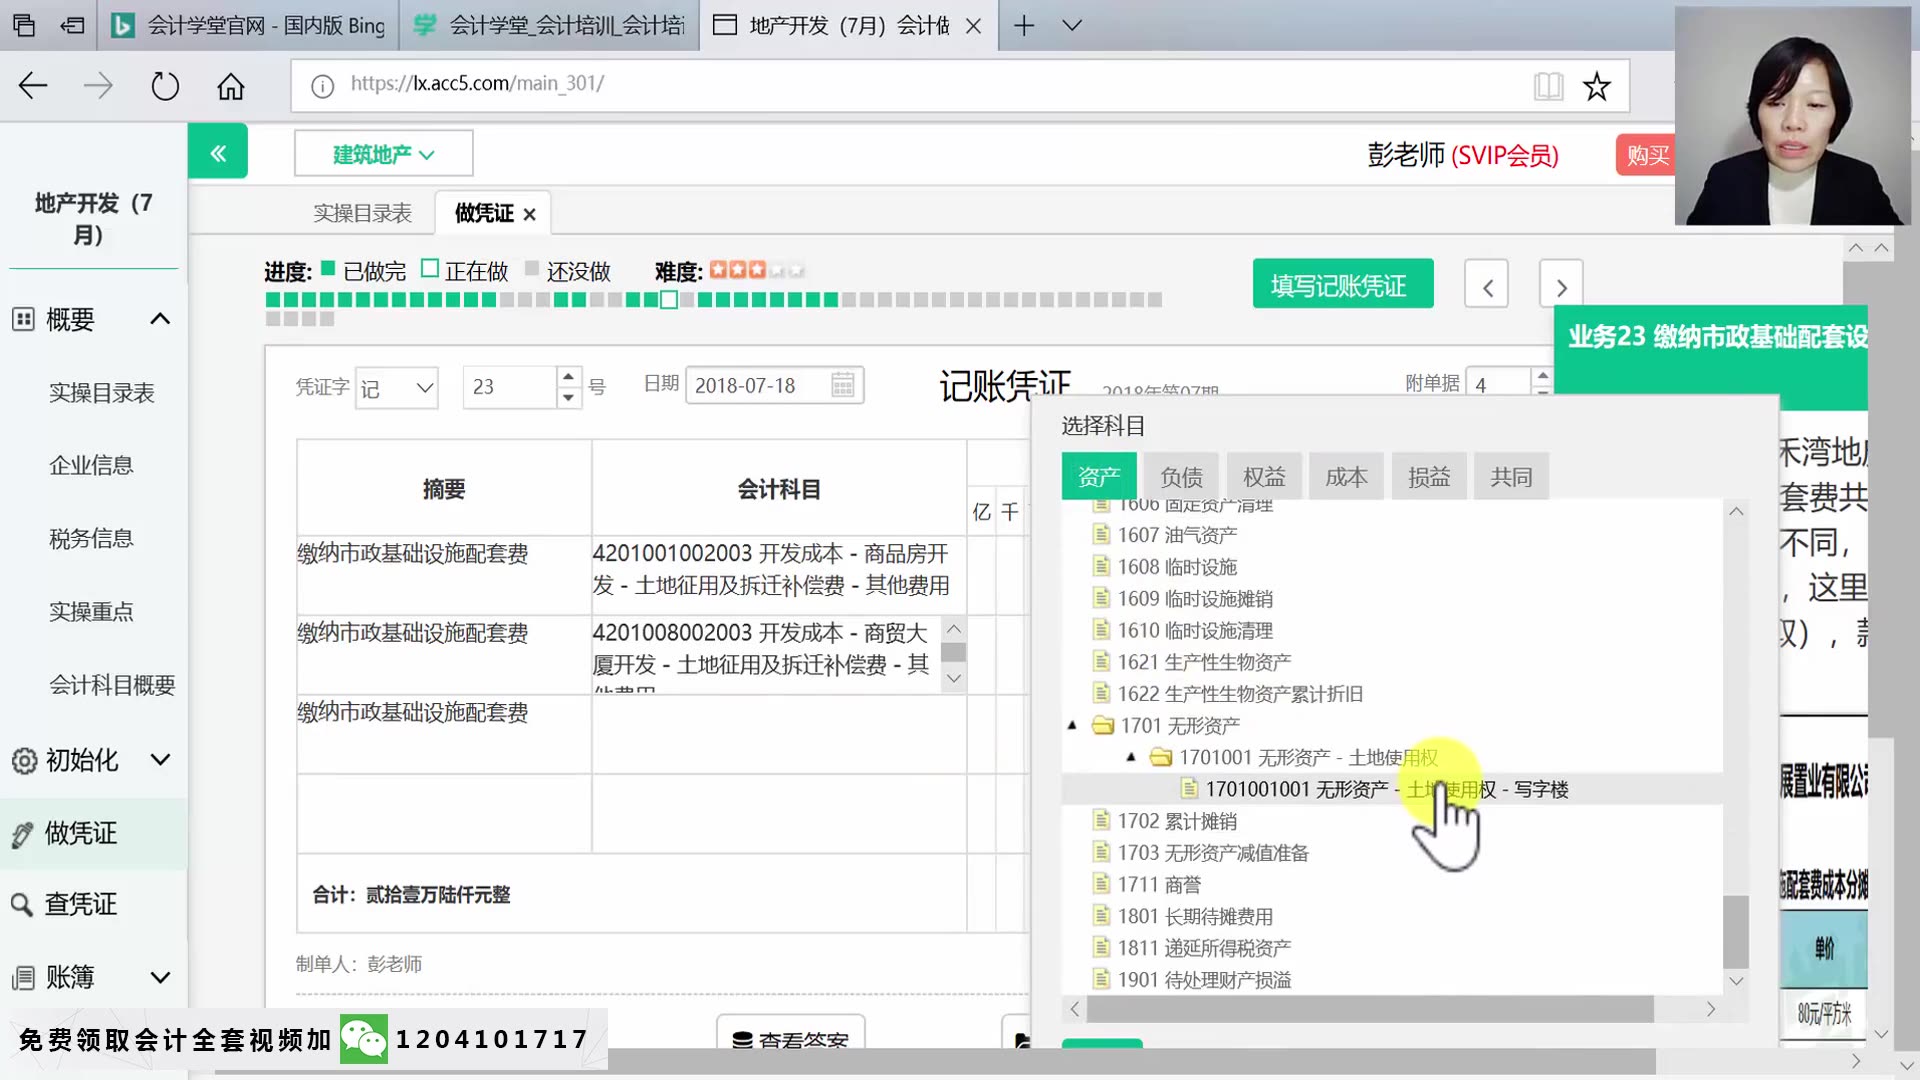
Task: Increase the voucher number with the up stepper
Action: [x=568, y=377]
